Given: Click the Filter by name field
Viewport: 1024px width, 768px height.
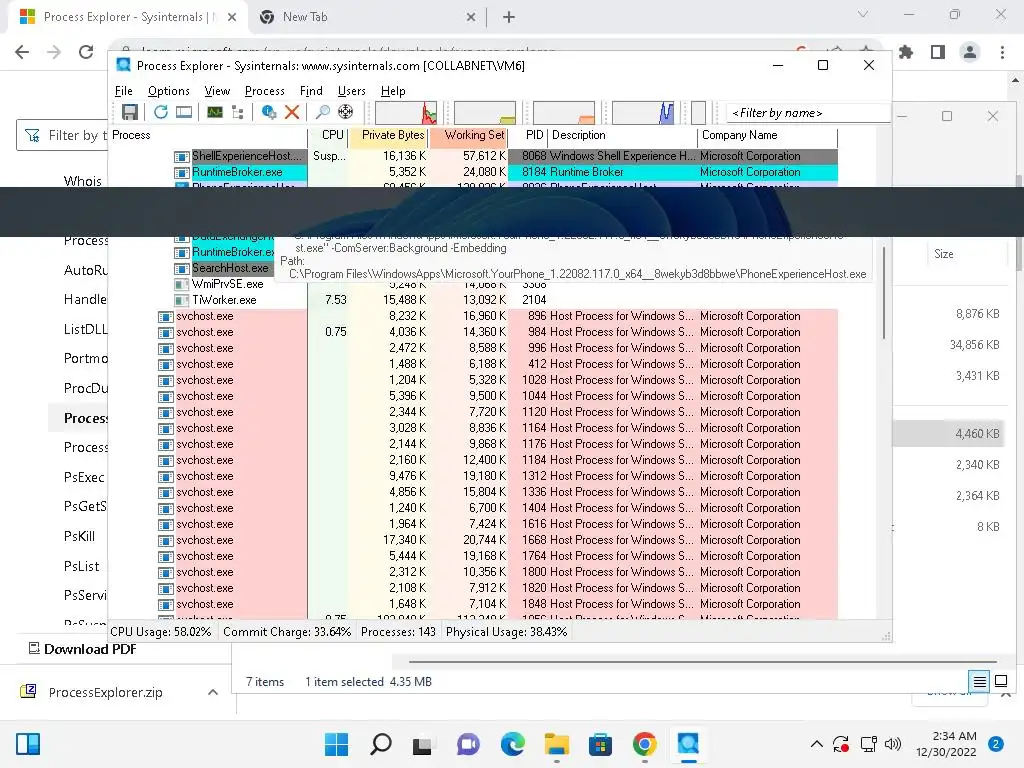Looking at the screenshot, I should [x=808, y=113].
